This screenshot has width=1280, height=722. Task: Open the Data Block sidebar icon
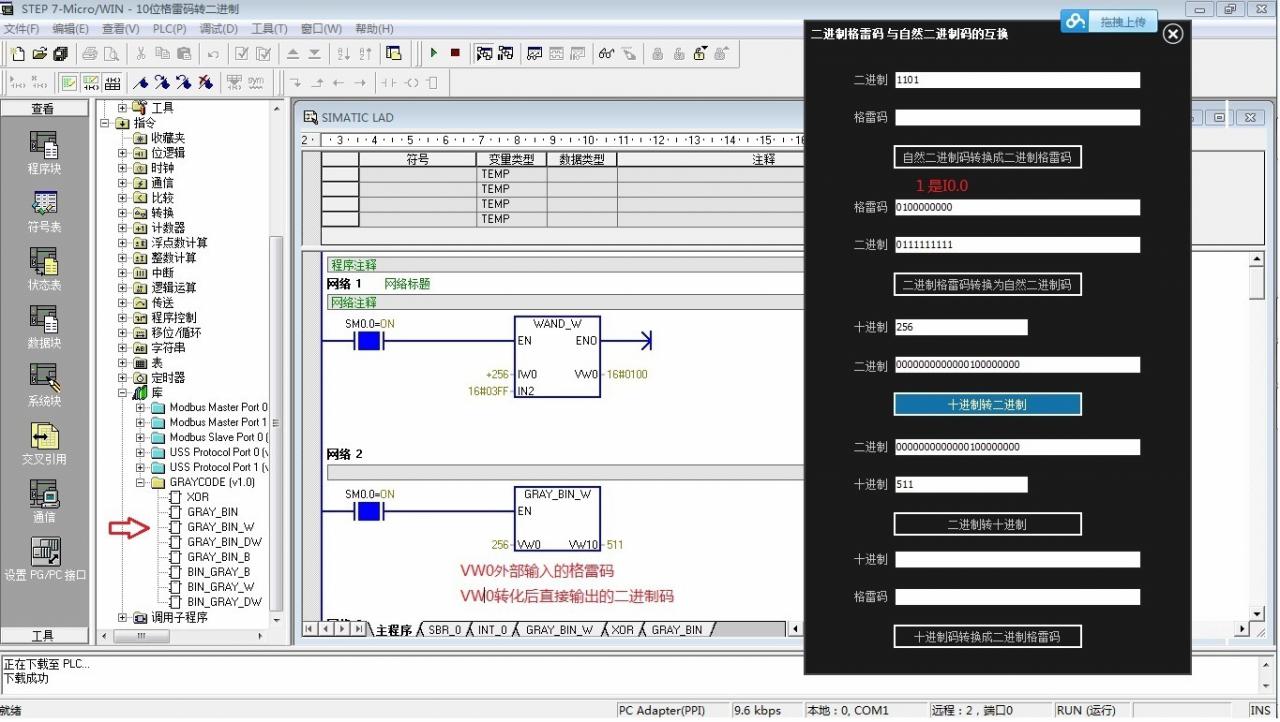click(x=44, y=326)
